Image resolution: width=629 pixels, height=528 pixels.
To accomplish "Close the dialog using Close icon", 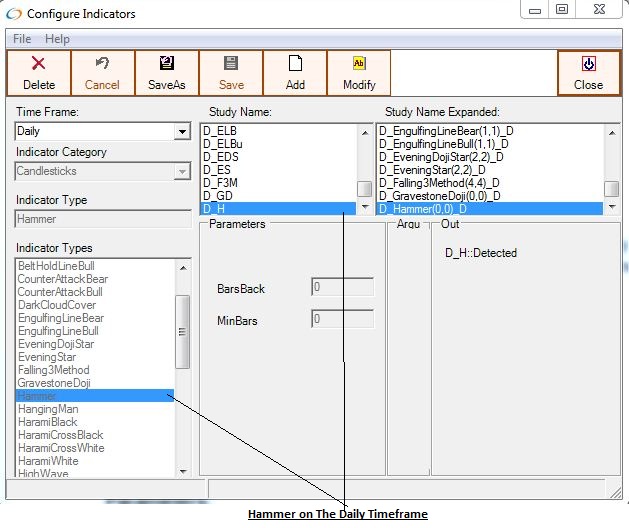I will coord(588,64).
